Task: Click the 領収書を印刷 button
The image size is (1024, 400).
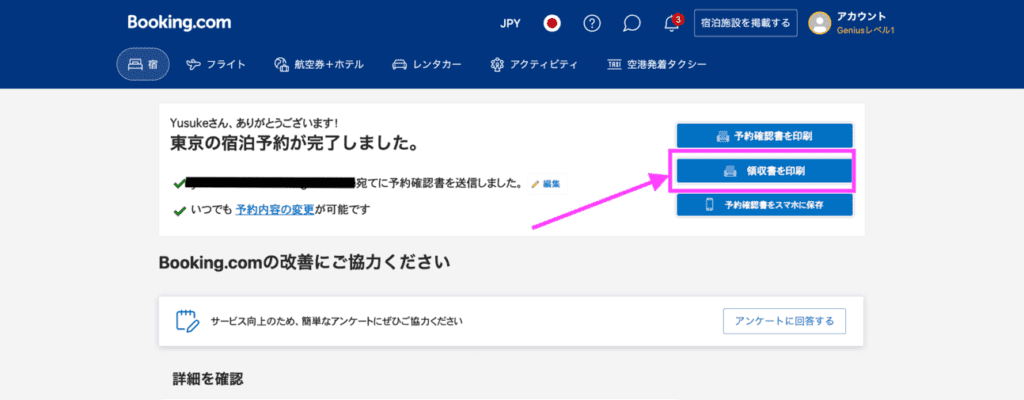Action: (x=765, y=171)
